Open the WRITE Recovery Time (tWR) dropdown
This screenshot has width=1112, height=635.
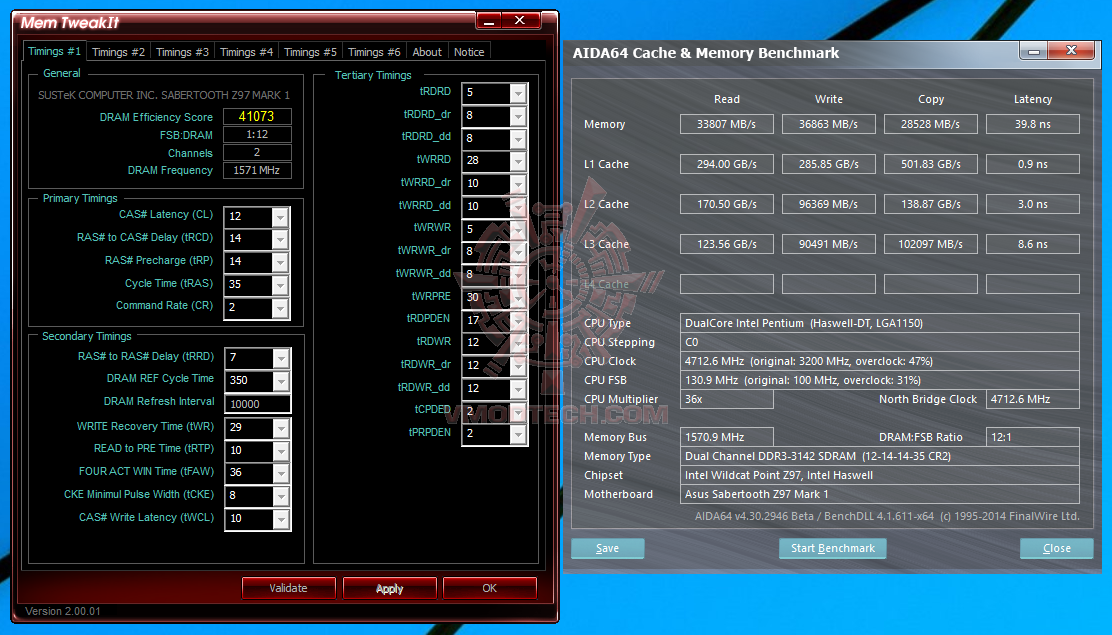tap(281, 428)
